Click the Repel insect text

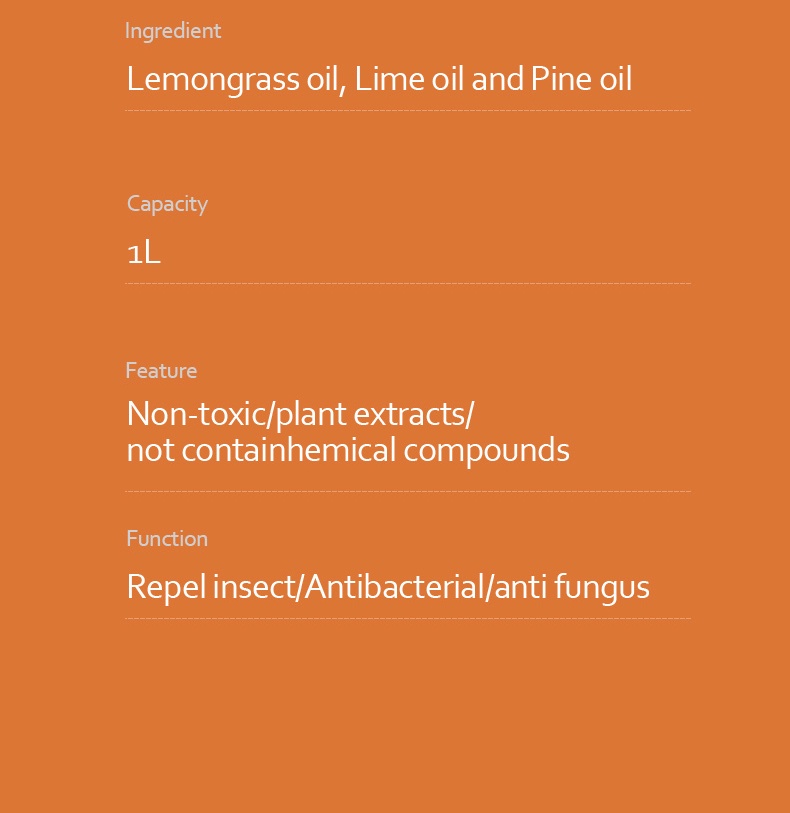pos(211,587)
